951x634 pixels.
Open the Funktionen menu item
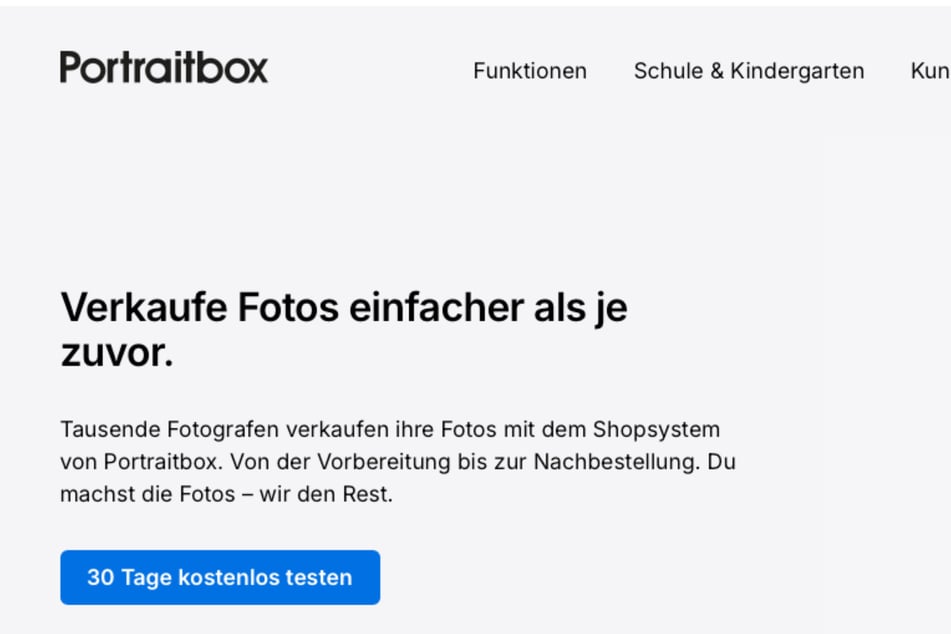(x=529, y=71)
